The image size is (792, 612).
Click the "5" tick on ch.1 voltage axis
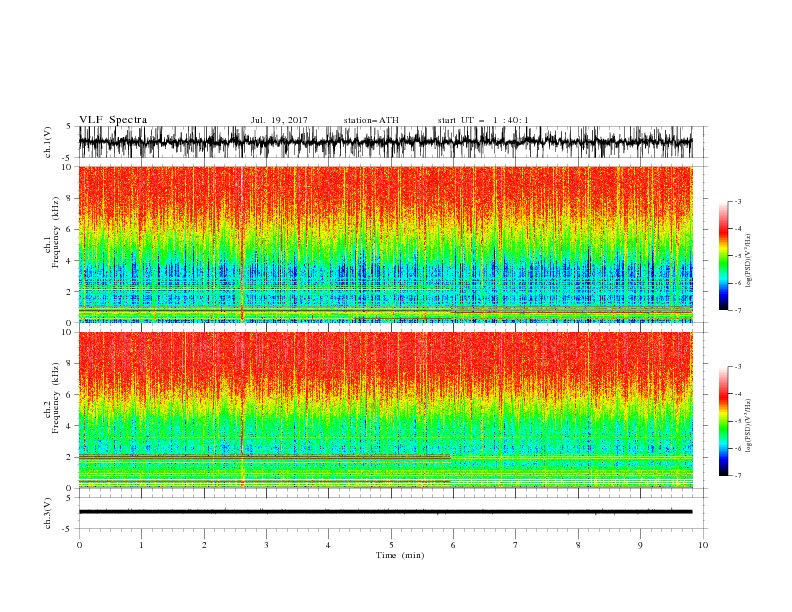coord(70,126)
